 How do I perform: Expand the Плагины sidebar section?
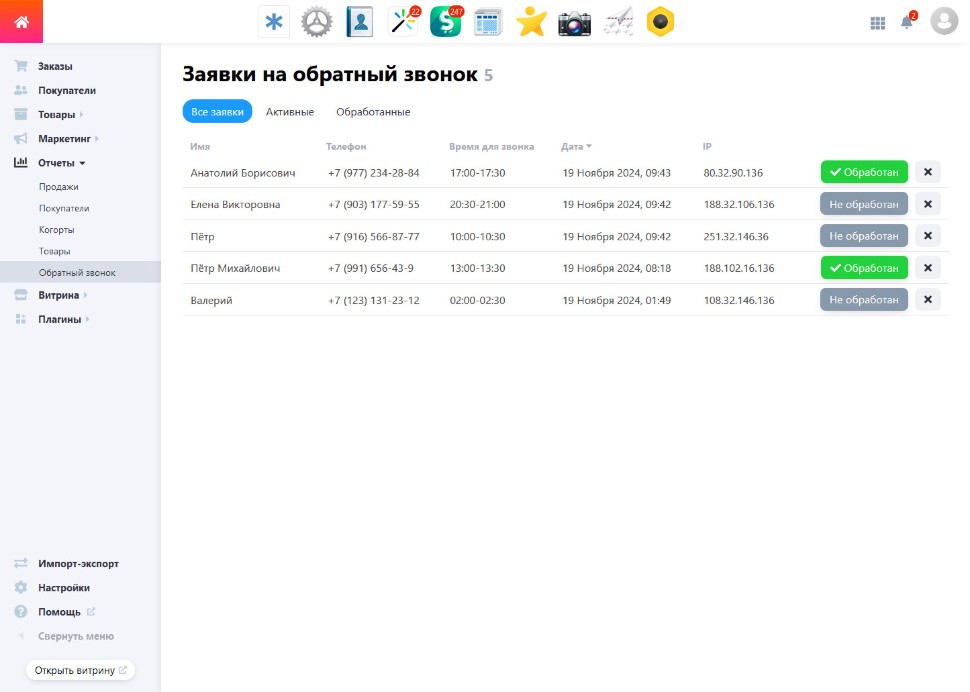pos(64,319)
